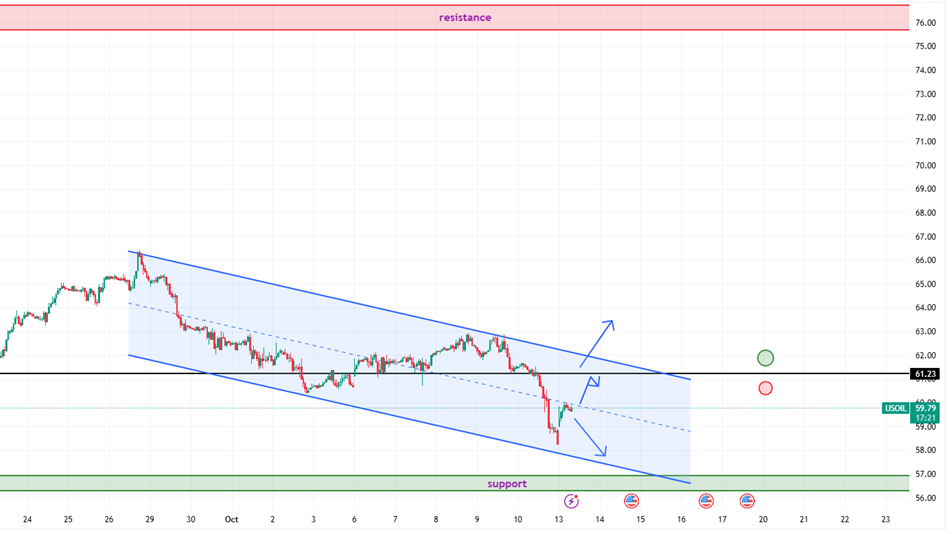The width and height of the screenshot is (952, 534).
Task: Select the "resistance" text label
Action: pyautogui.click(x=465, y=17)
